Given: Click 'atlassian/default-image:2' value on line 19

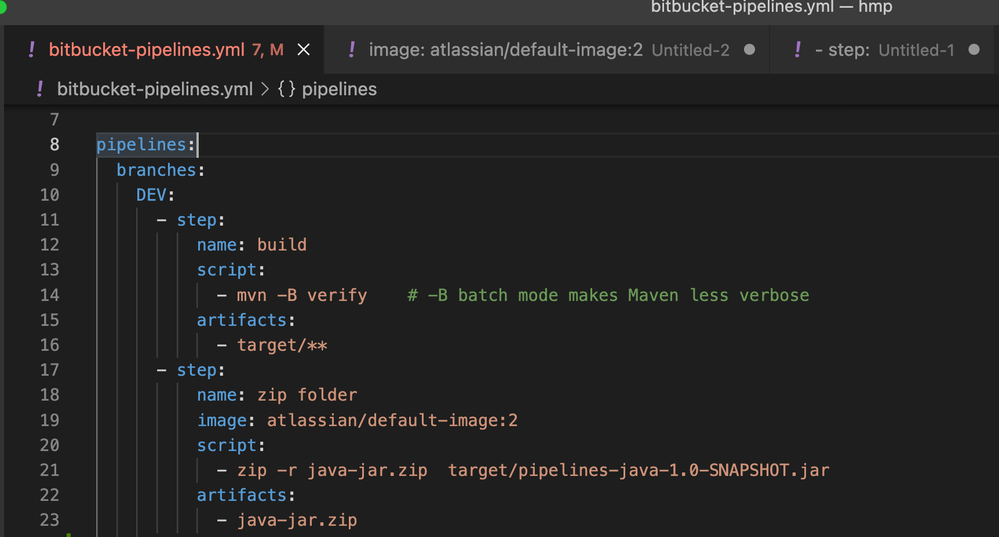Looking at the screenshot, I should [x=392, y=420].
